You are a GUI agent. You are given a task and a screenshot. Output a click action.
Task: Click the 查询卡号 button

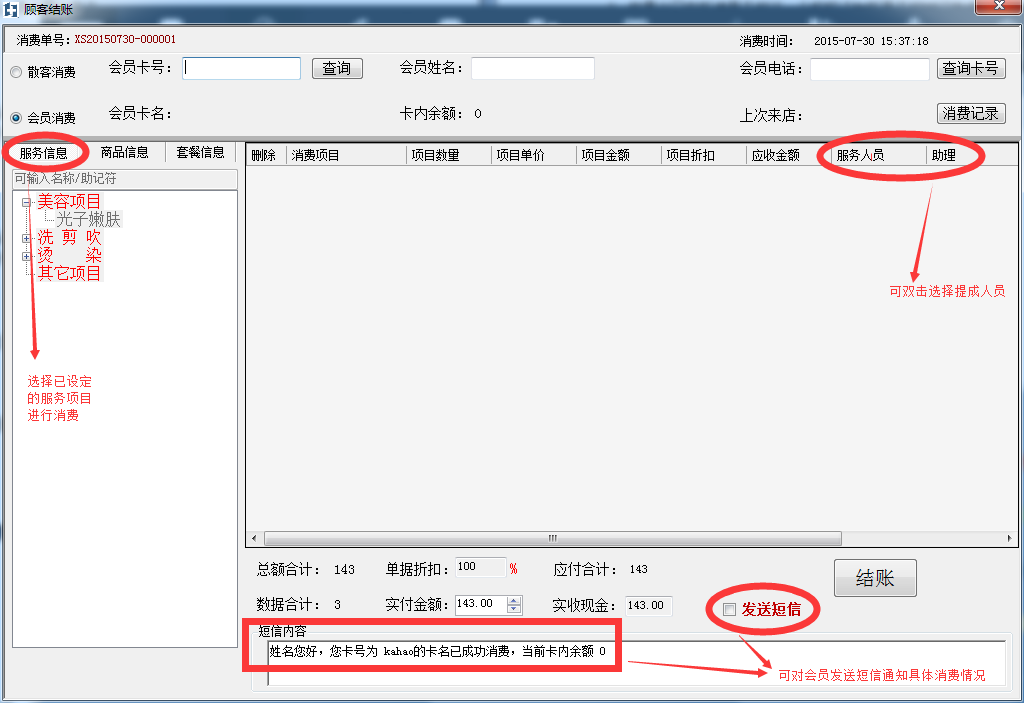pyautogui.click(x=970, y=69)
